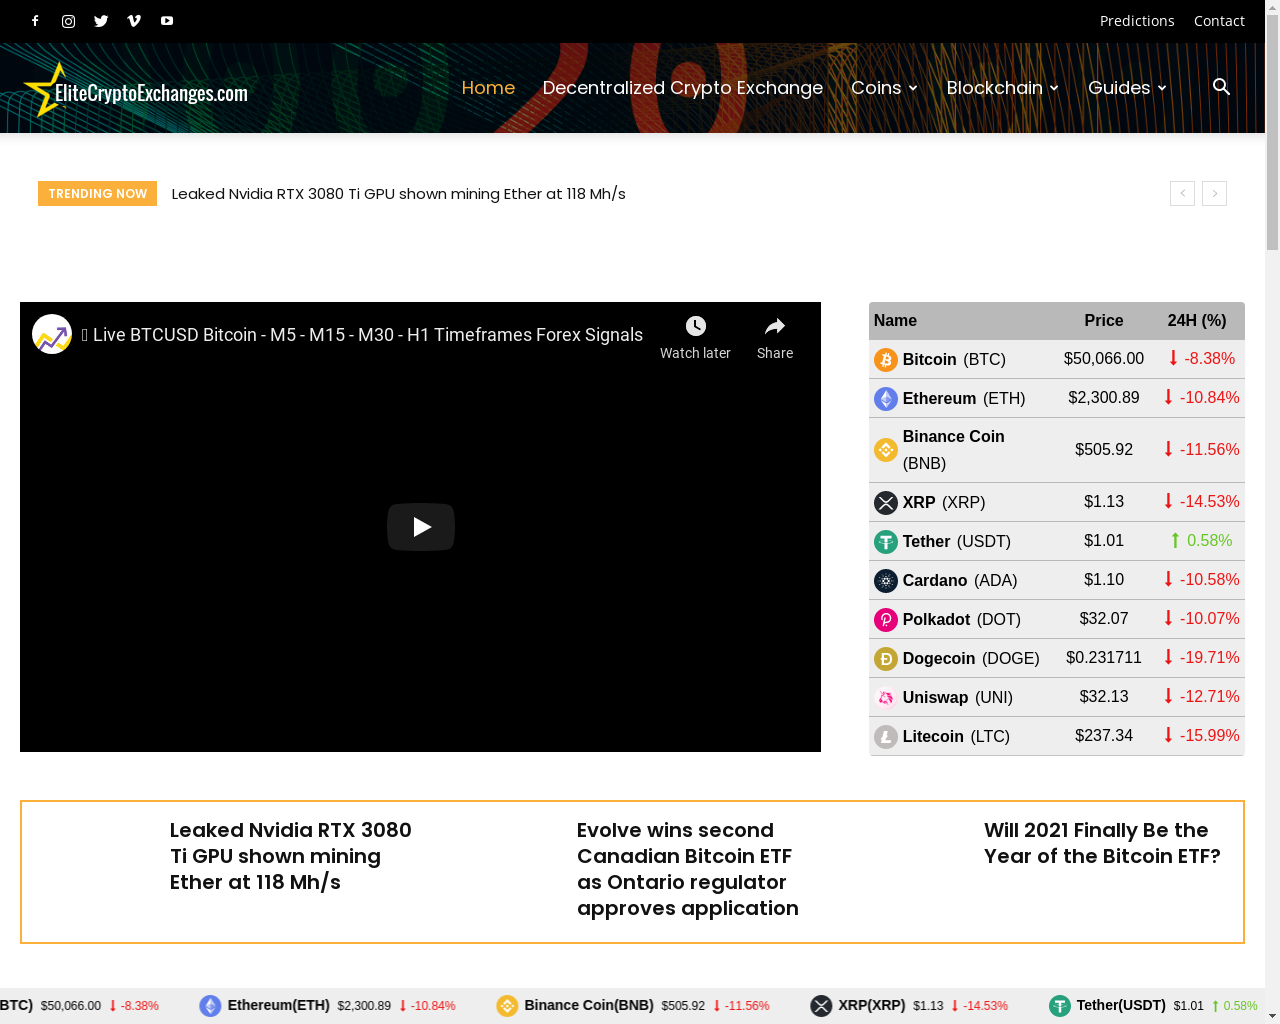Select Dogecoin name in price table
This screenshot has width=1280, height=1024.
(x=939, y=659)
